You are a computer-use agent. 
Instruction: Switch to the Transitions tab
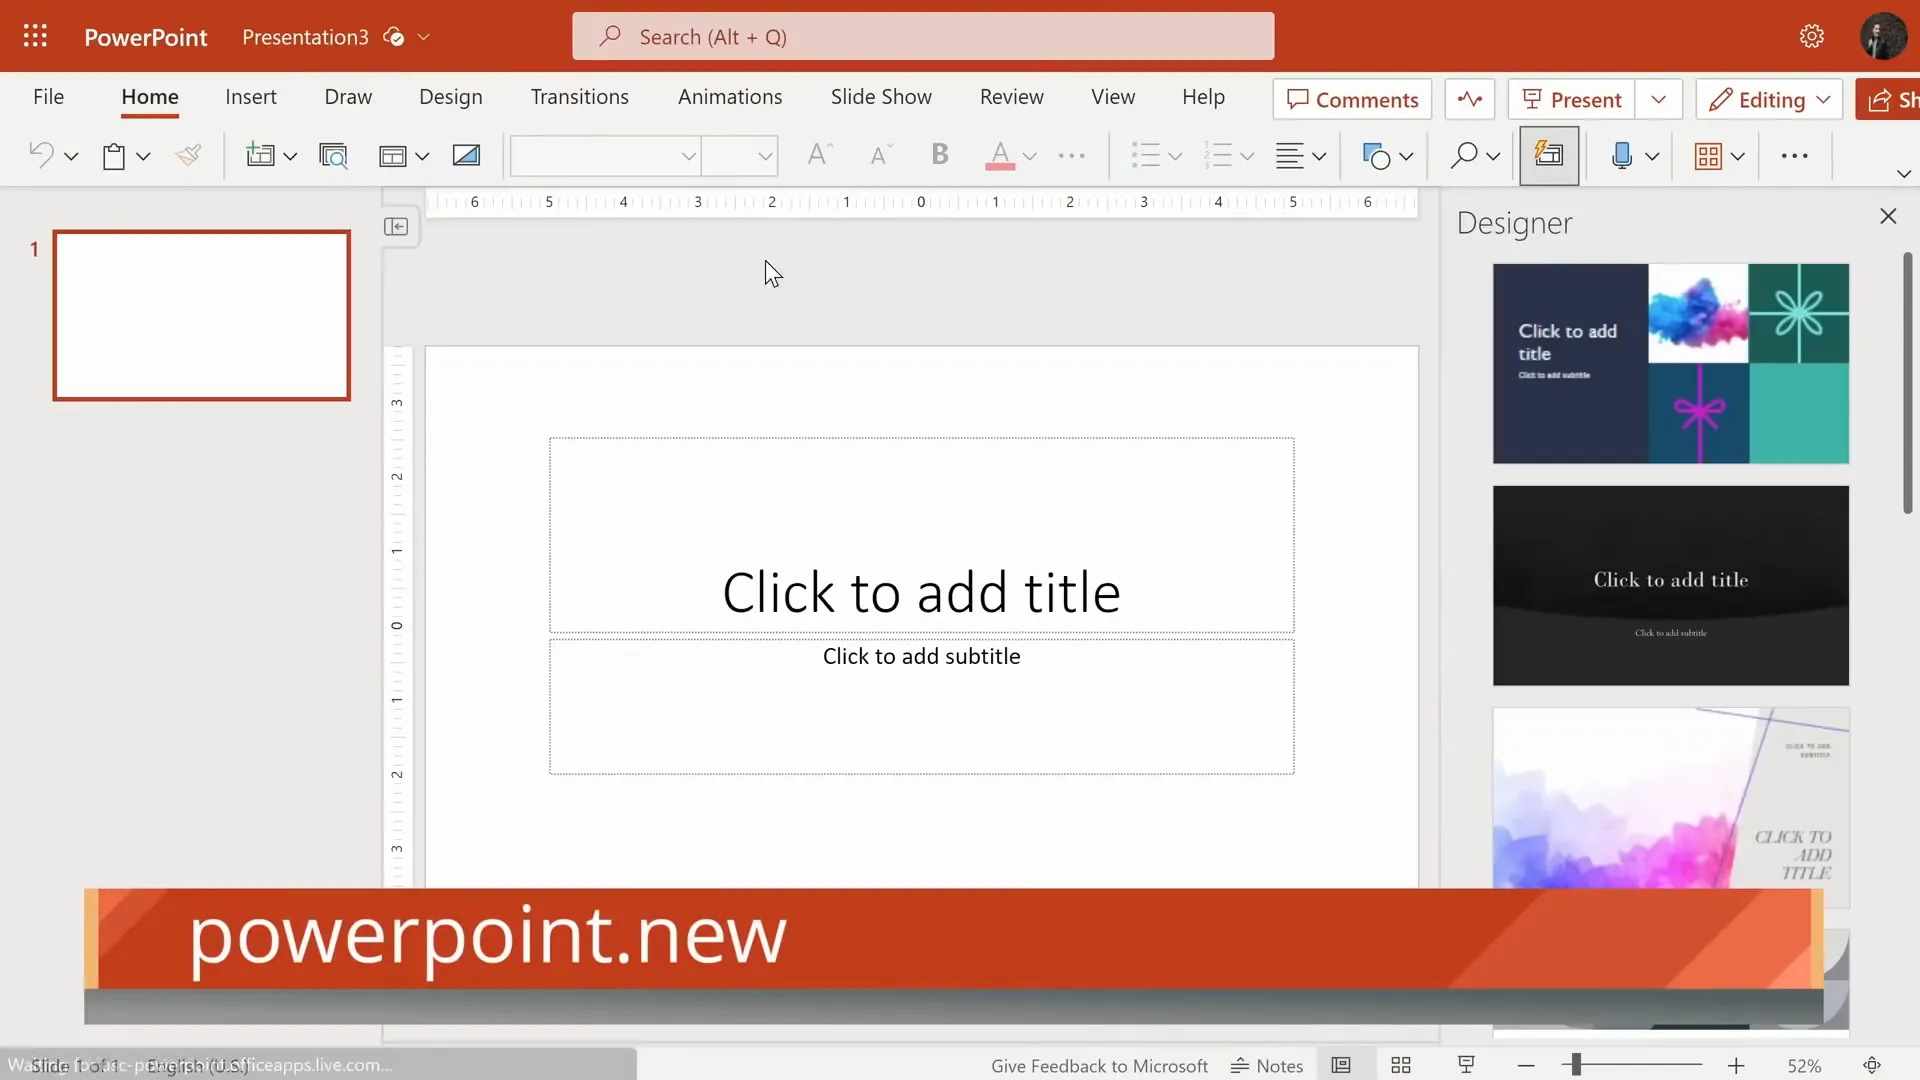[x=580, y=97]
